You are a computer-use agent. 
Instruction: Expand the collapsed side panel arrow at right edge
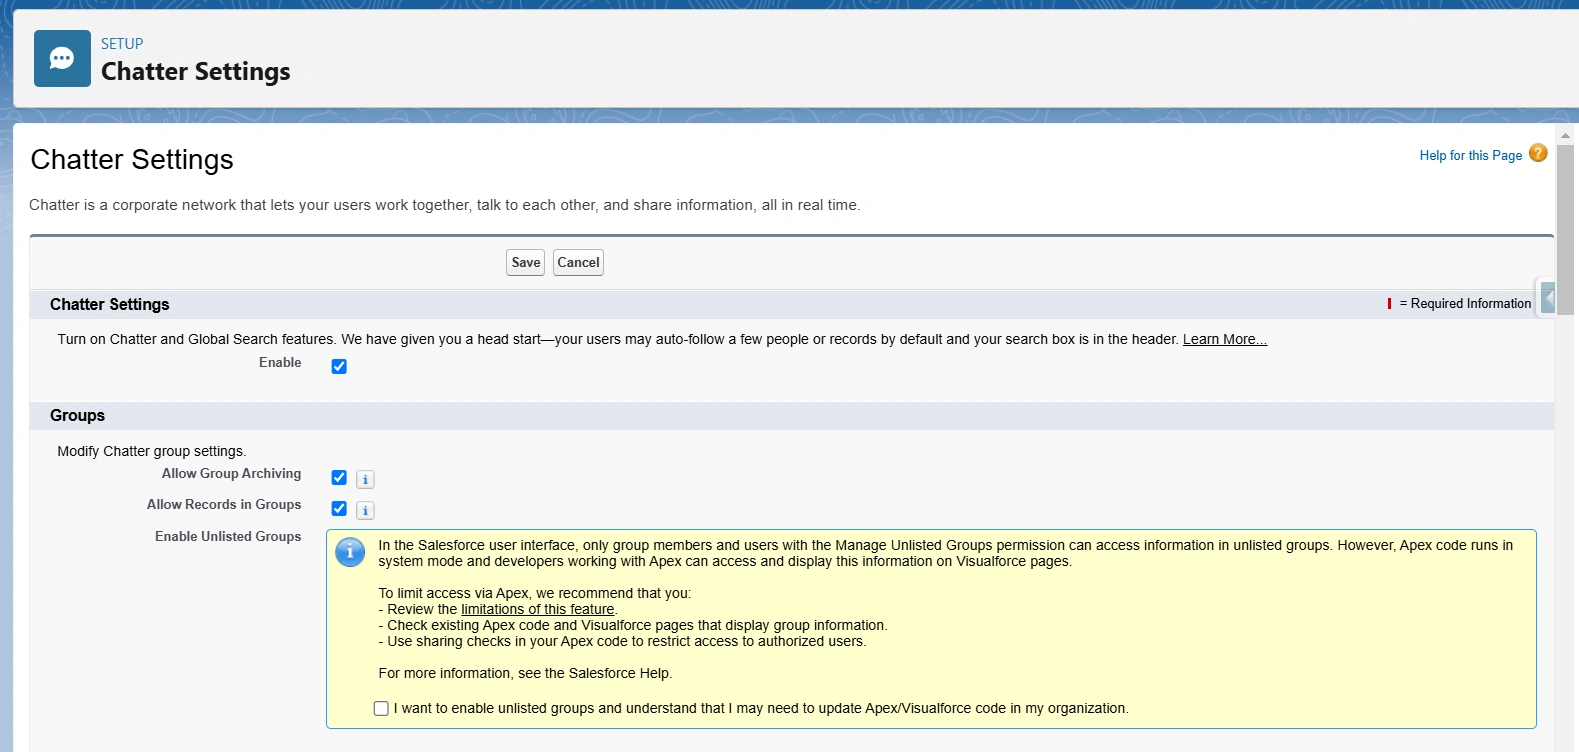point(1547,298)
